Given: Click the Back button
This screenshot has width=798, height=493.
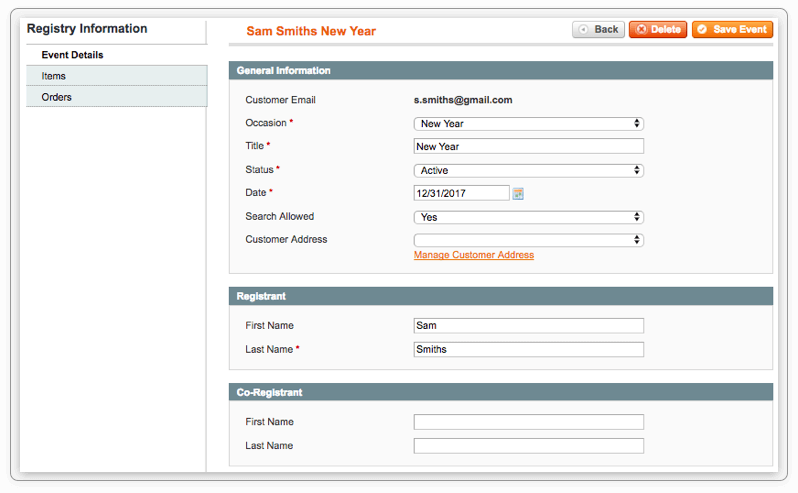Looking at the screenshot, I should [598, 30].
